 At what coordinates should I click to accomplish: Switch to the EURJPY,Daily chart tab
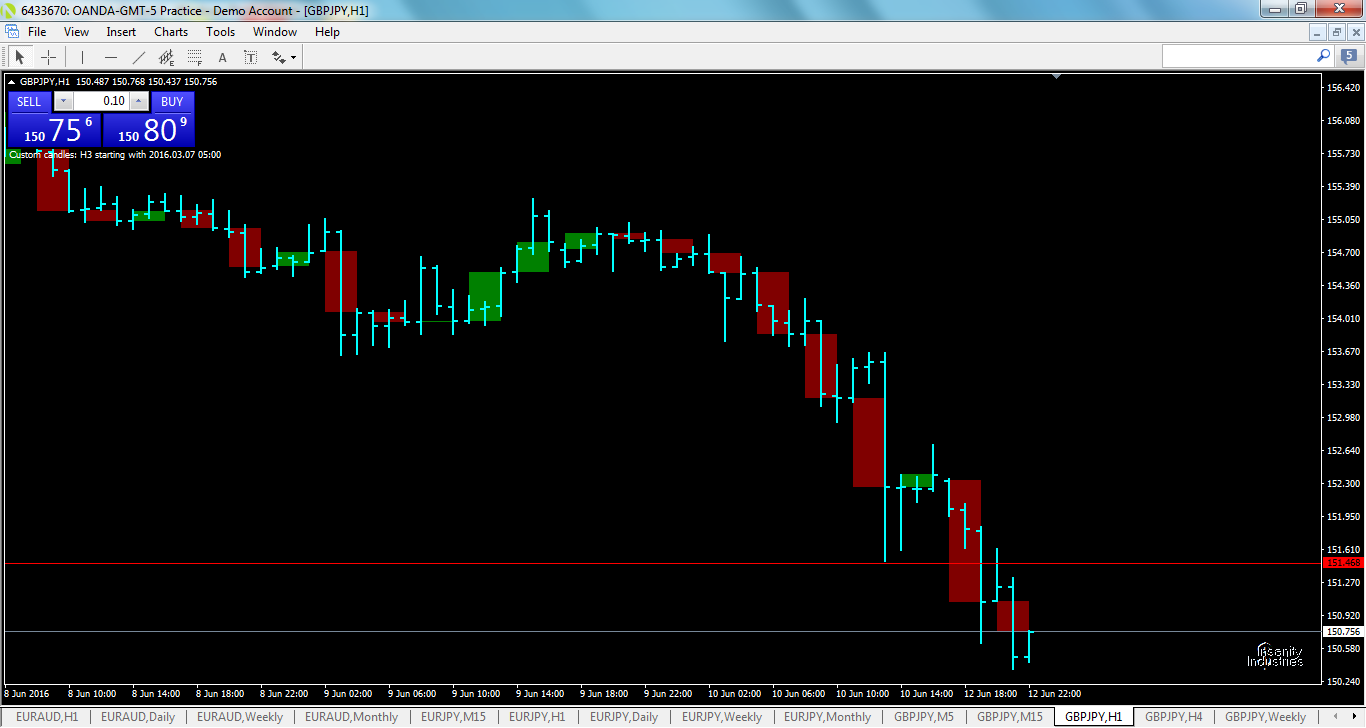tap(624, 717)
